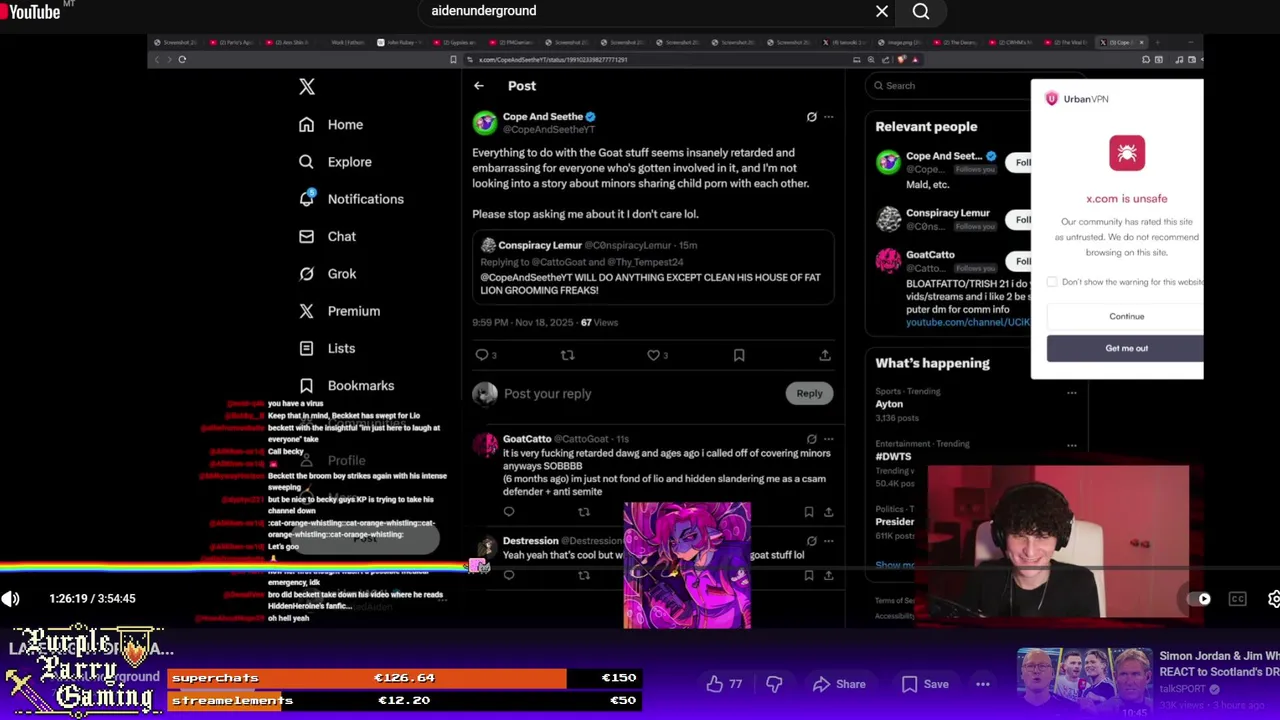Open the #DWTS trending topic
1280x720 pixels.
point(893,456)
